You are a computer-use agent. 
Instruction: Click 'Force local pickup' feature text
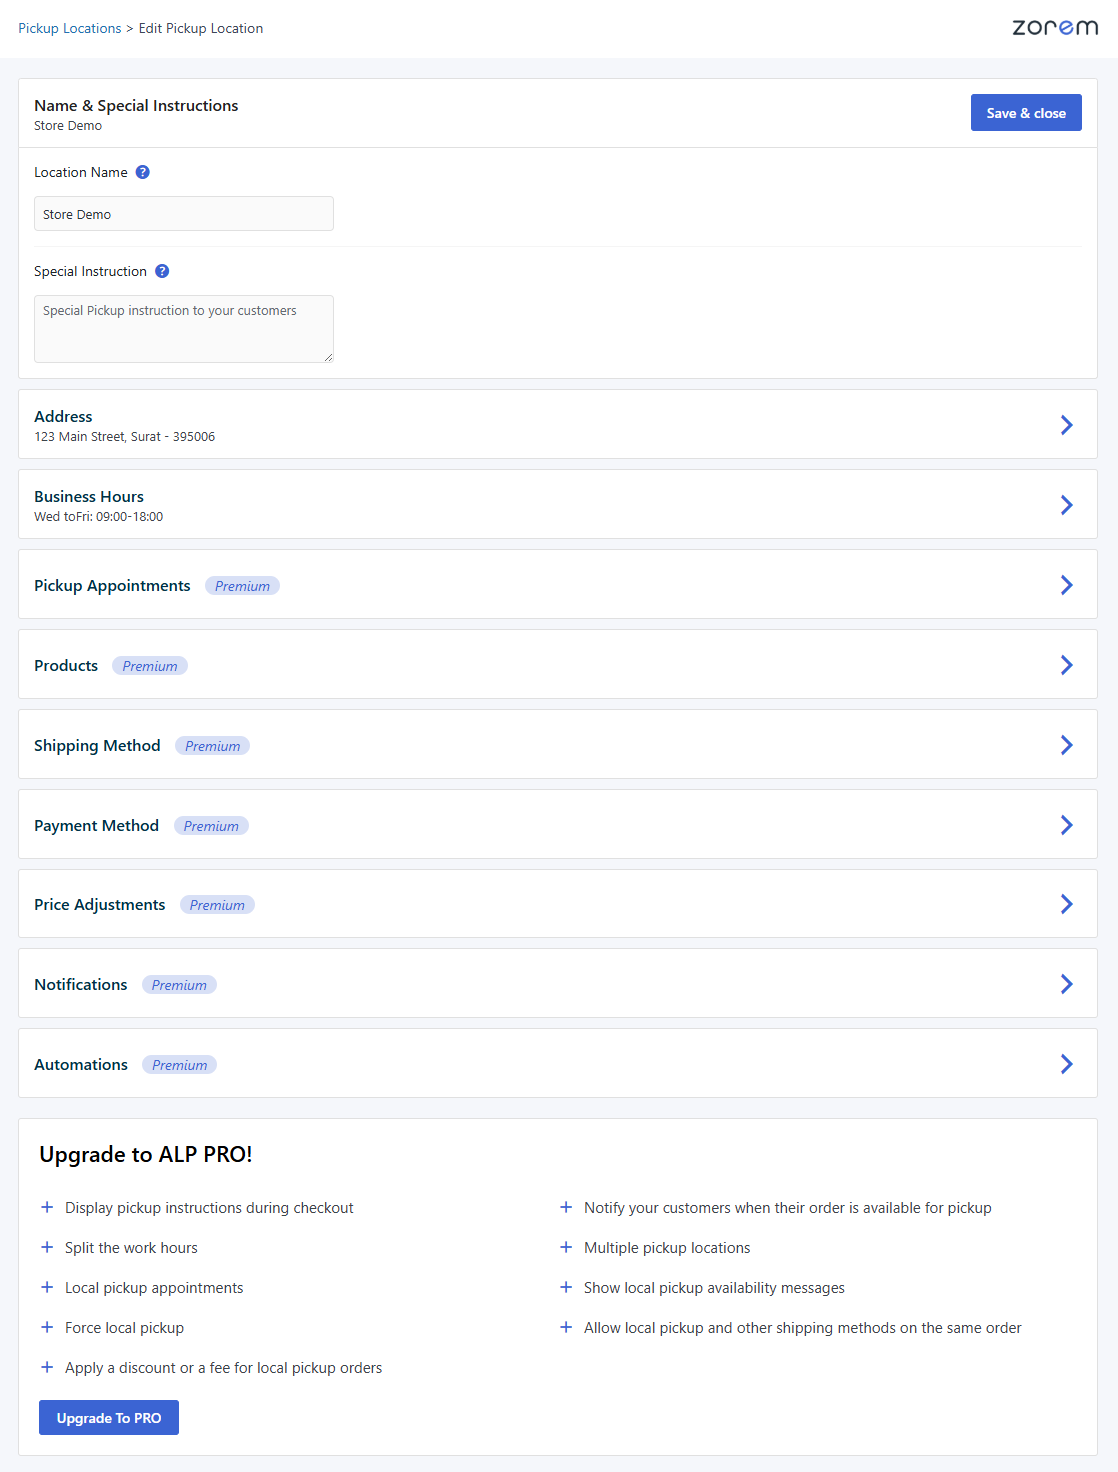[125, 1327]
